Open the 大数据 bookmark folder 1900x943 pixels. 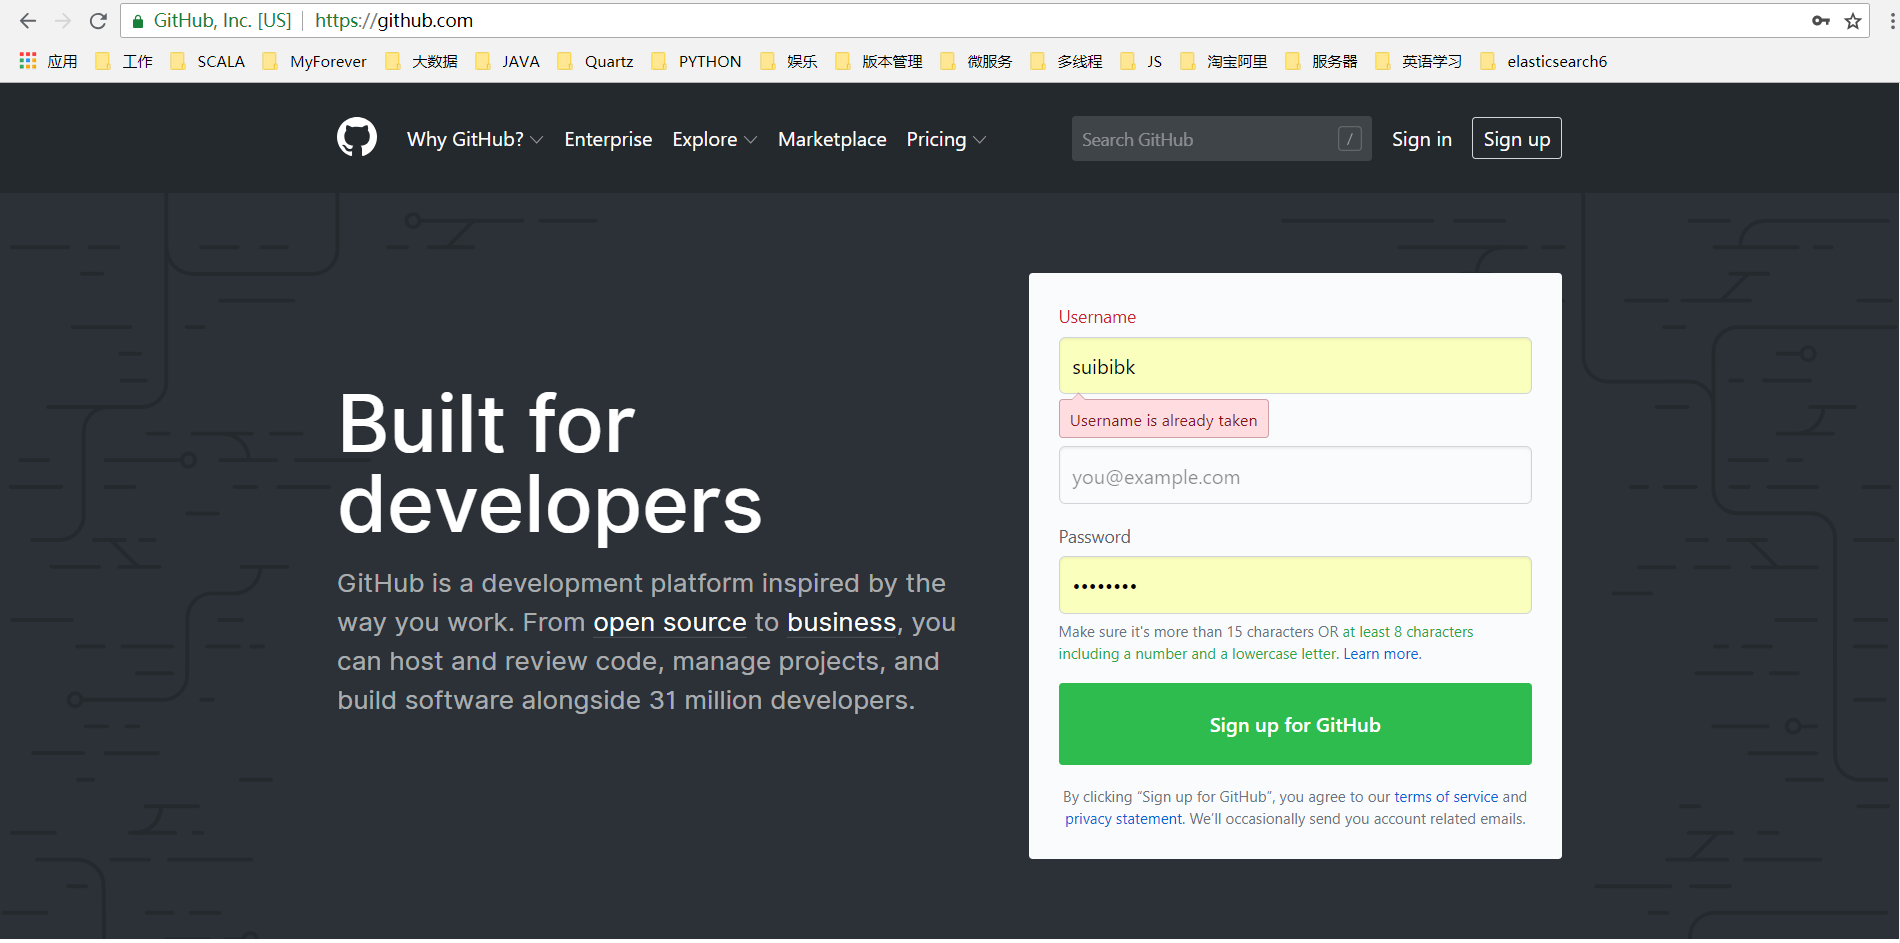pyautogui.click(x=421, y=61)
